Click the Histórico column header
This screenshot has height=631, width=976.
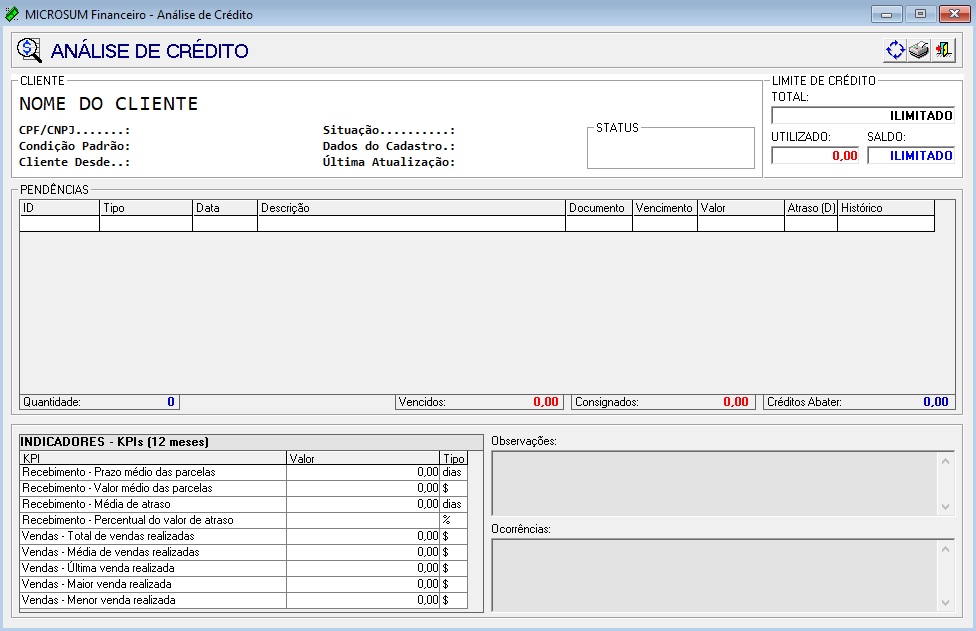pos(886,208)
